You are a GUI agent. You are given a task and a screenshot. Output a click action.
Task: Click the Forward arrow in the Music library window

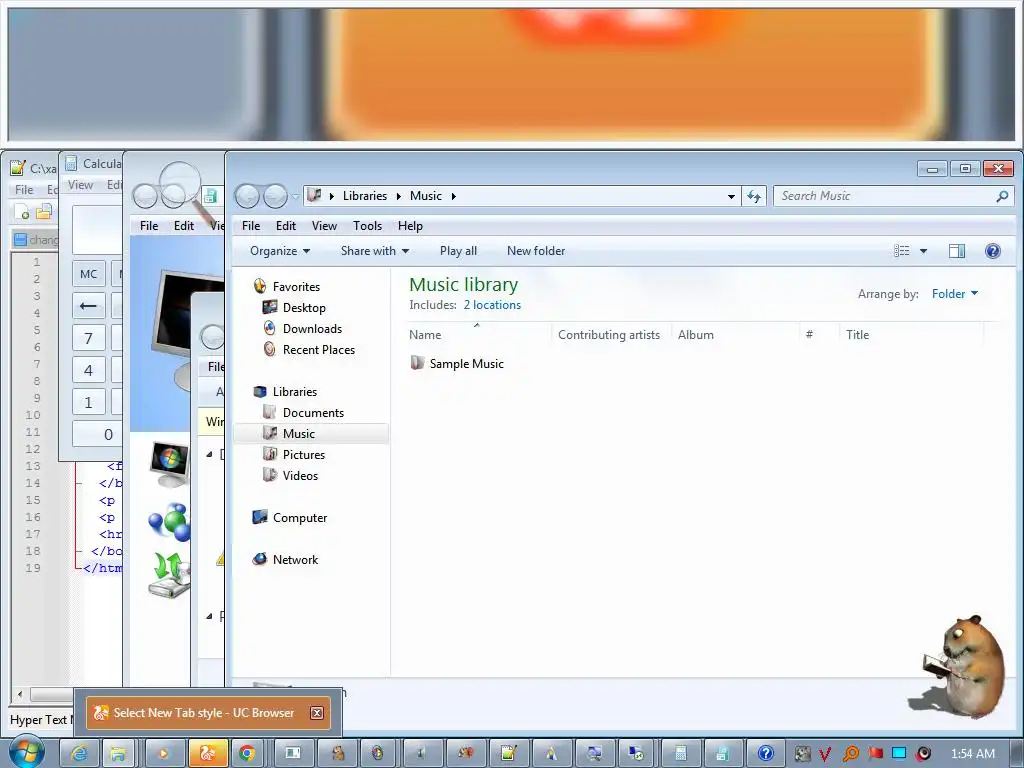coord(275,195)
